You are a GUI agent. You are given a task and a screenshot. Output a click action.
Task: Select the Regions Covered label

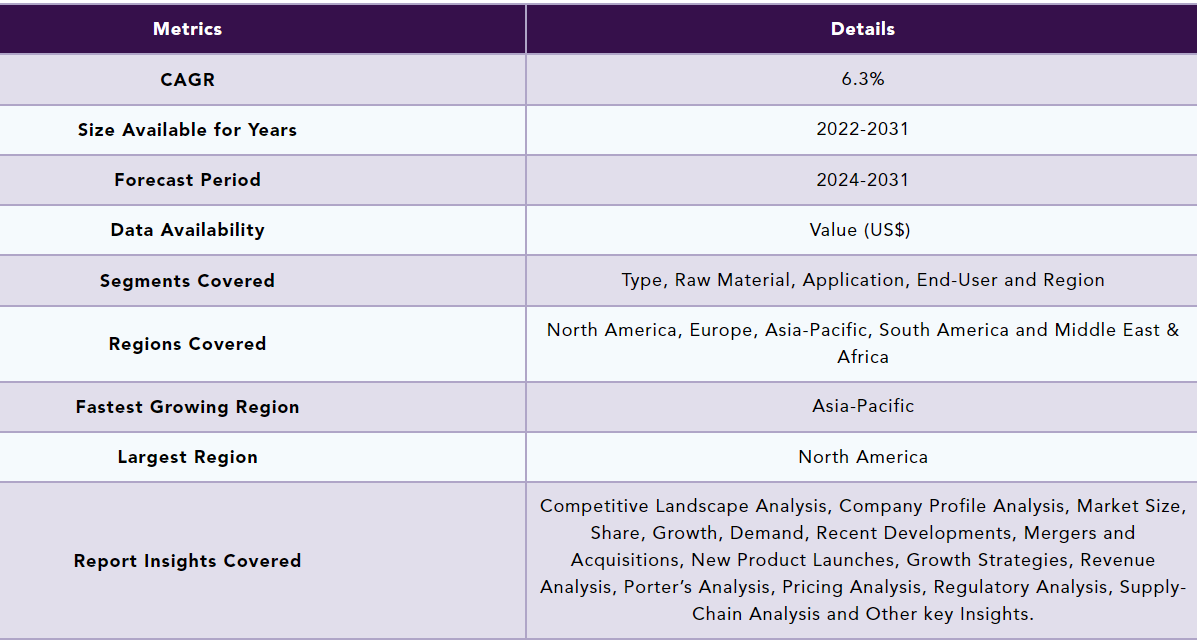[x=187, y=344]
